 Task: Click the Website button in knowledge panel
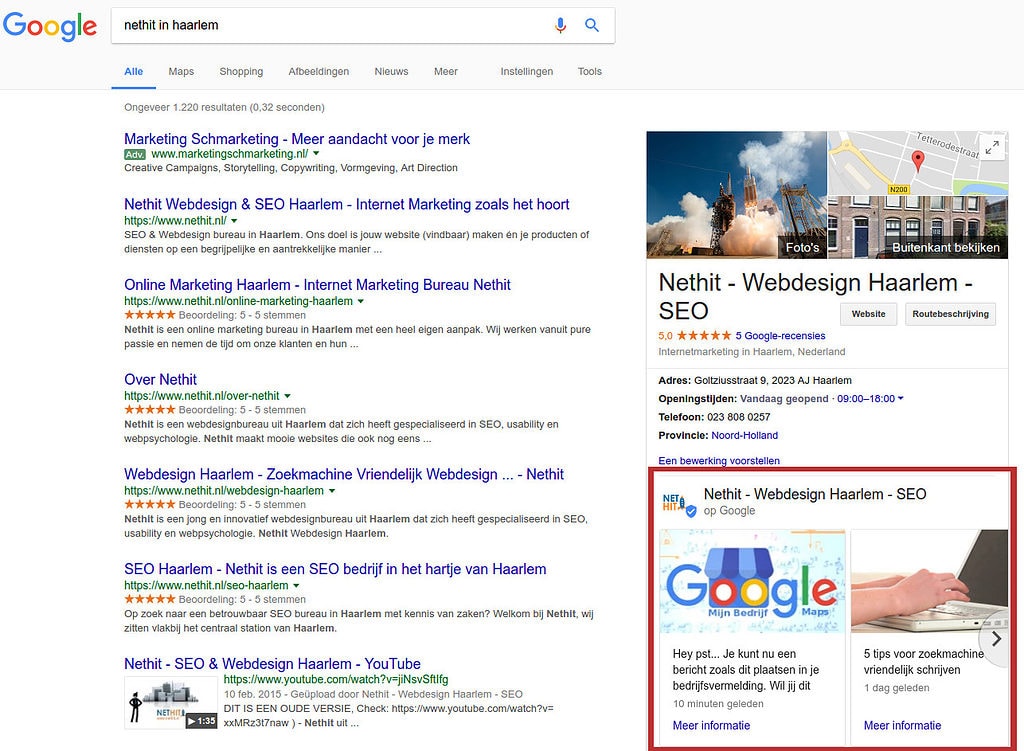click(x=868, y=314)
